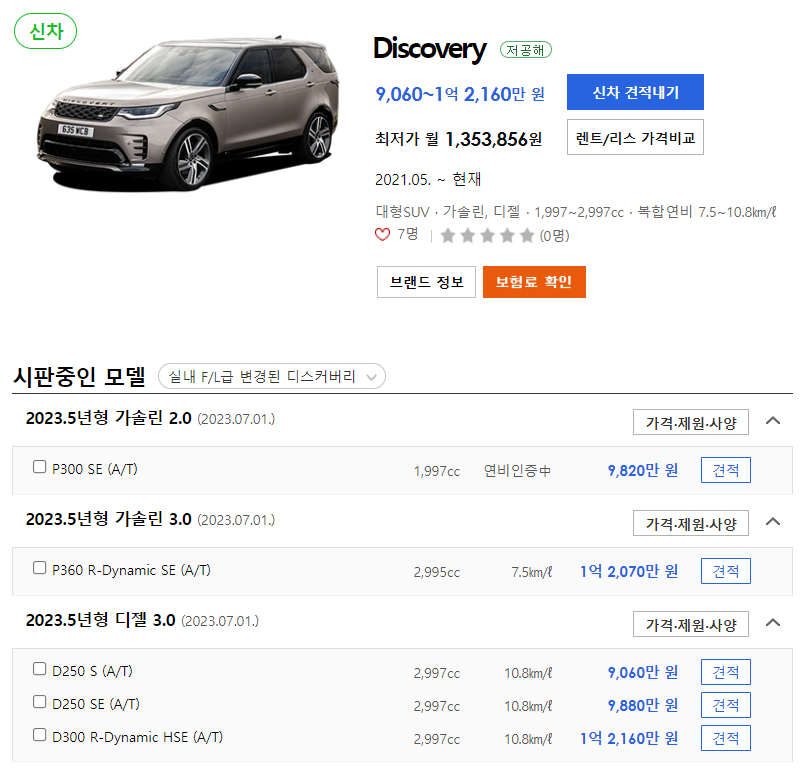Screen dimensions: 804x772
Task: Click the D250 SE (A/T) trim name
Action: point(96,704)
